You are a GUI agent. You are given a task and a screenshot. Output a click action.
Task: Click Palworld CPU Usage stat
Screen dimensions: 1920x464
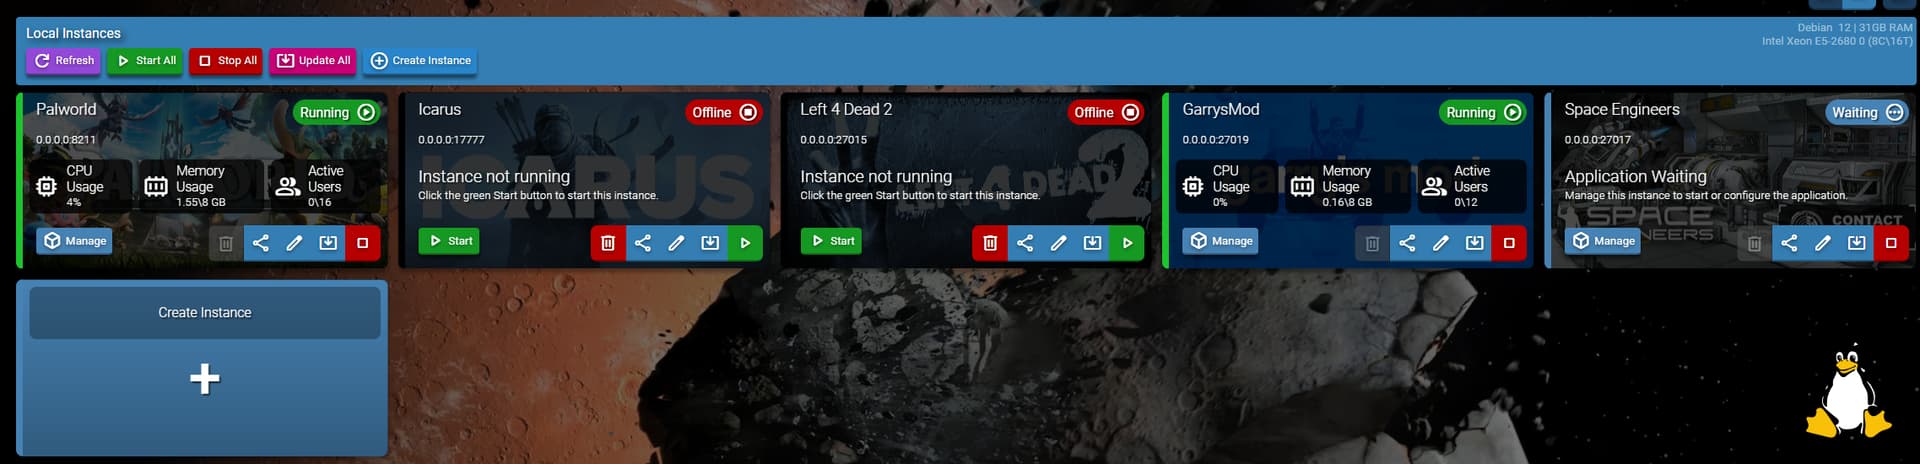(80, 186)
